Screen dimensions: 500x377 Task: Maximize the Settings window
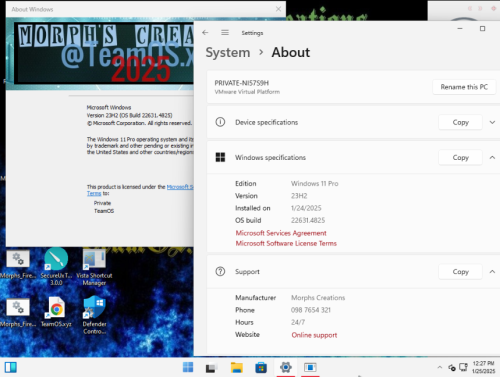tap(482, 29)
